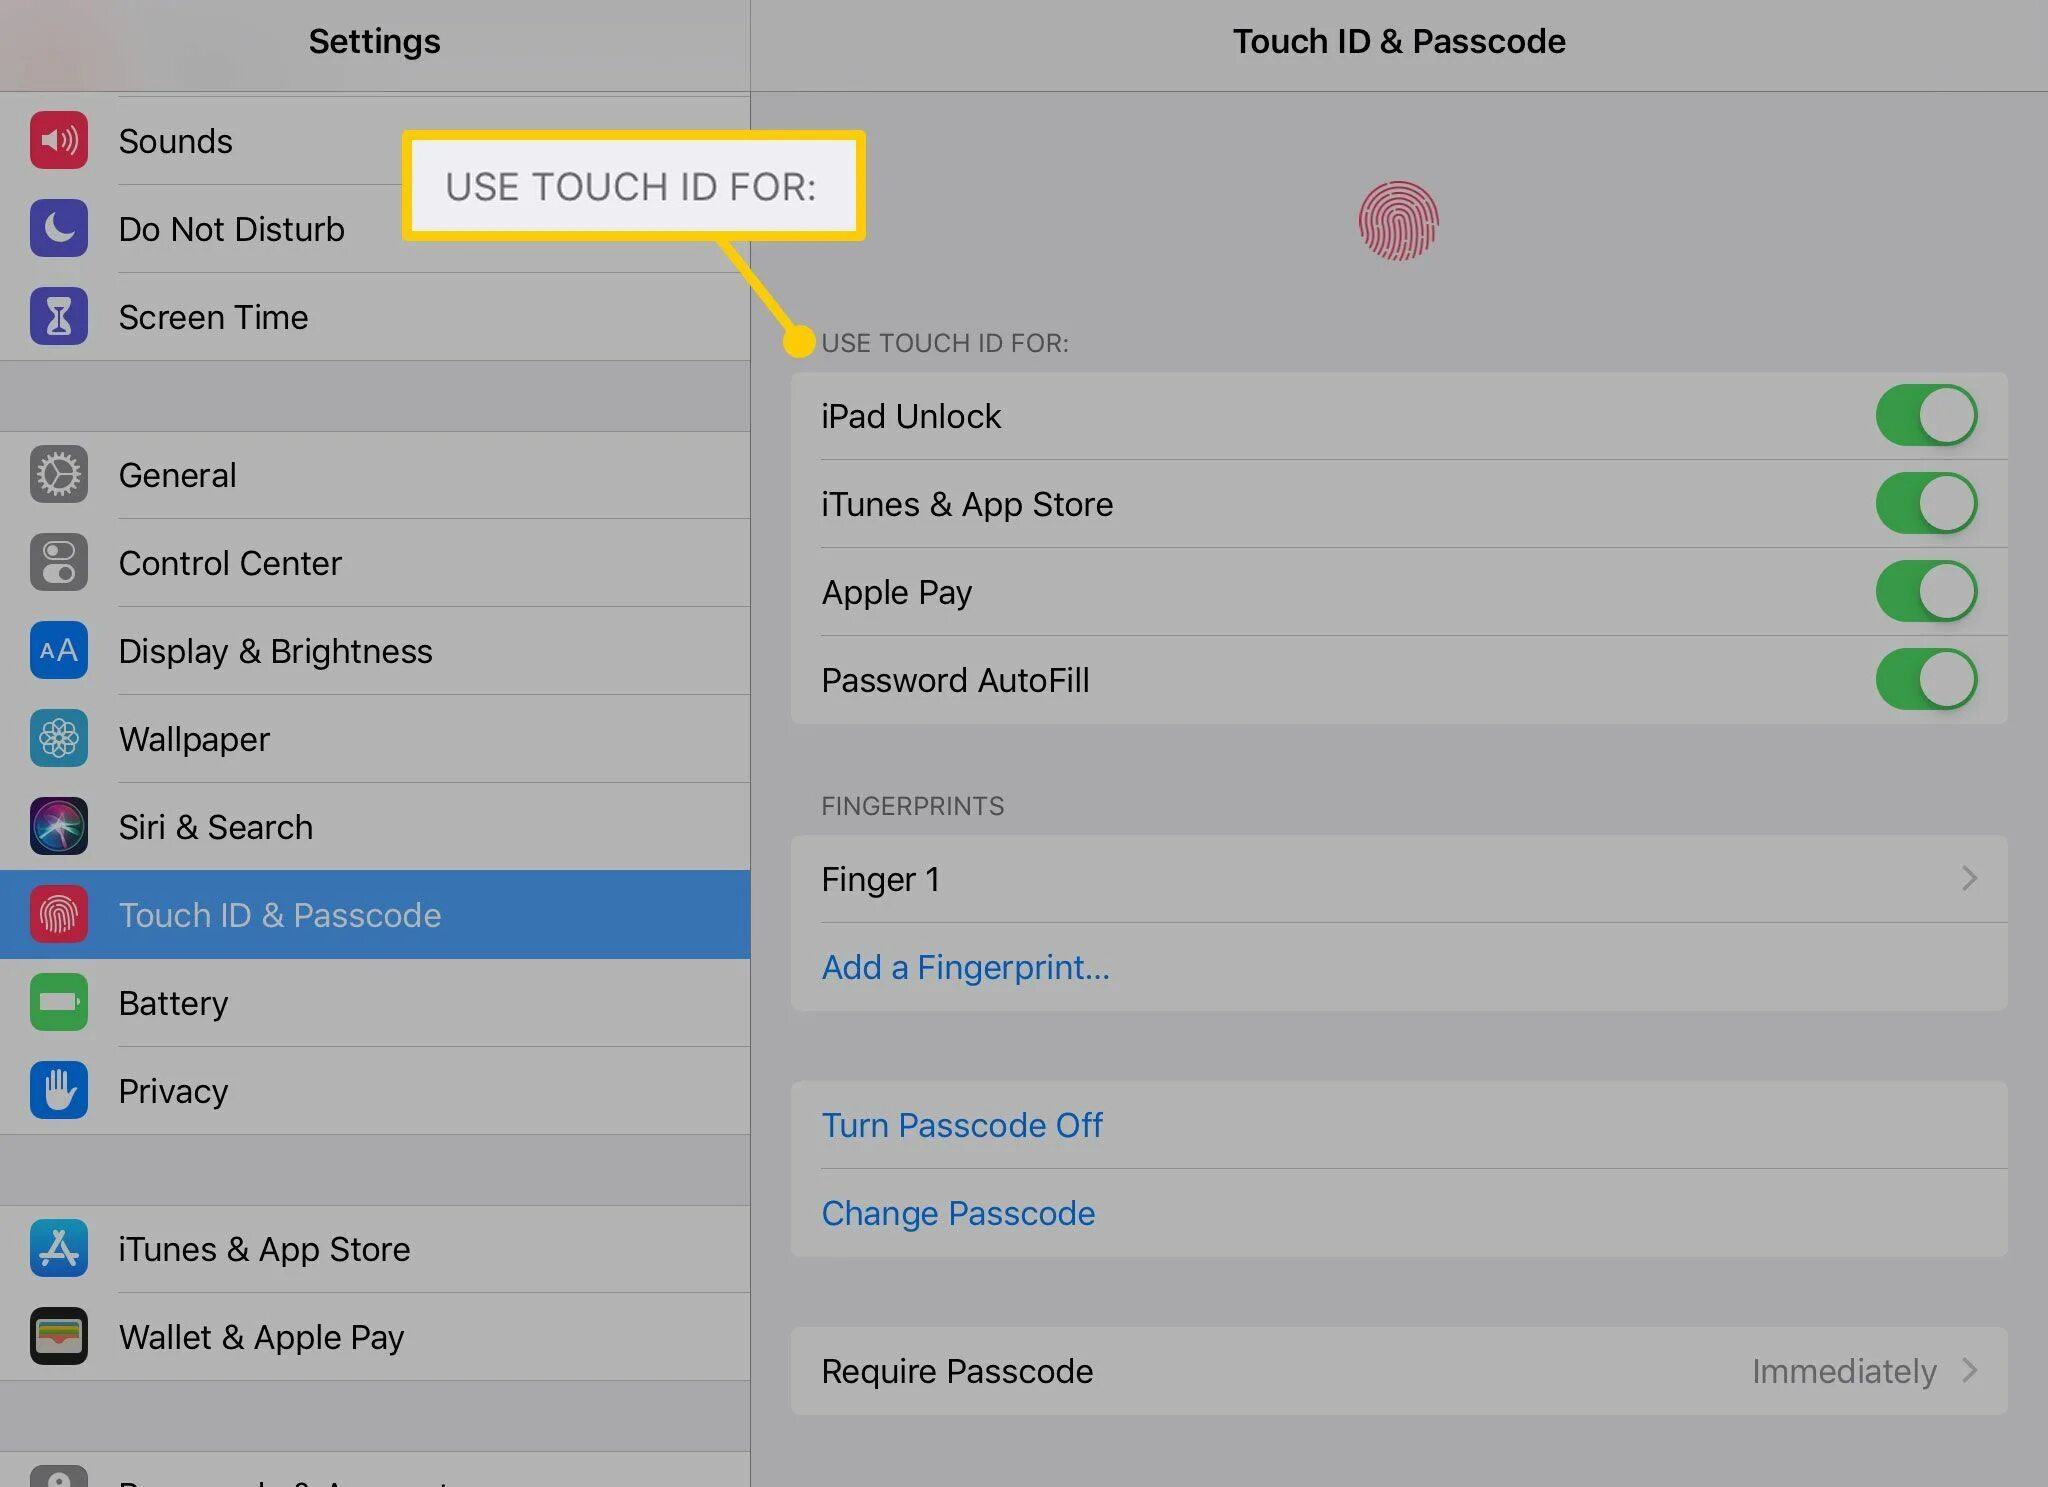
Task: Switch off Password AutoFill
Action: (1925, 680)
